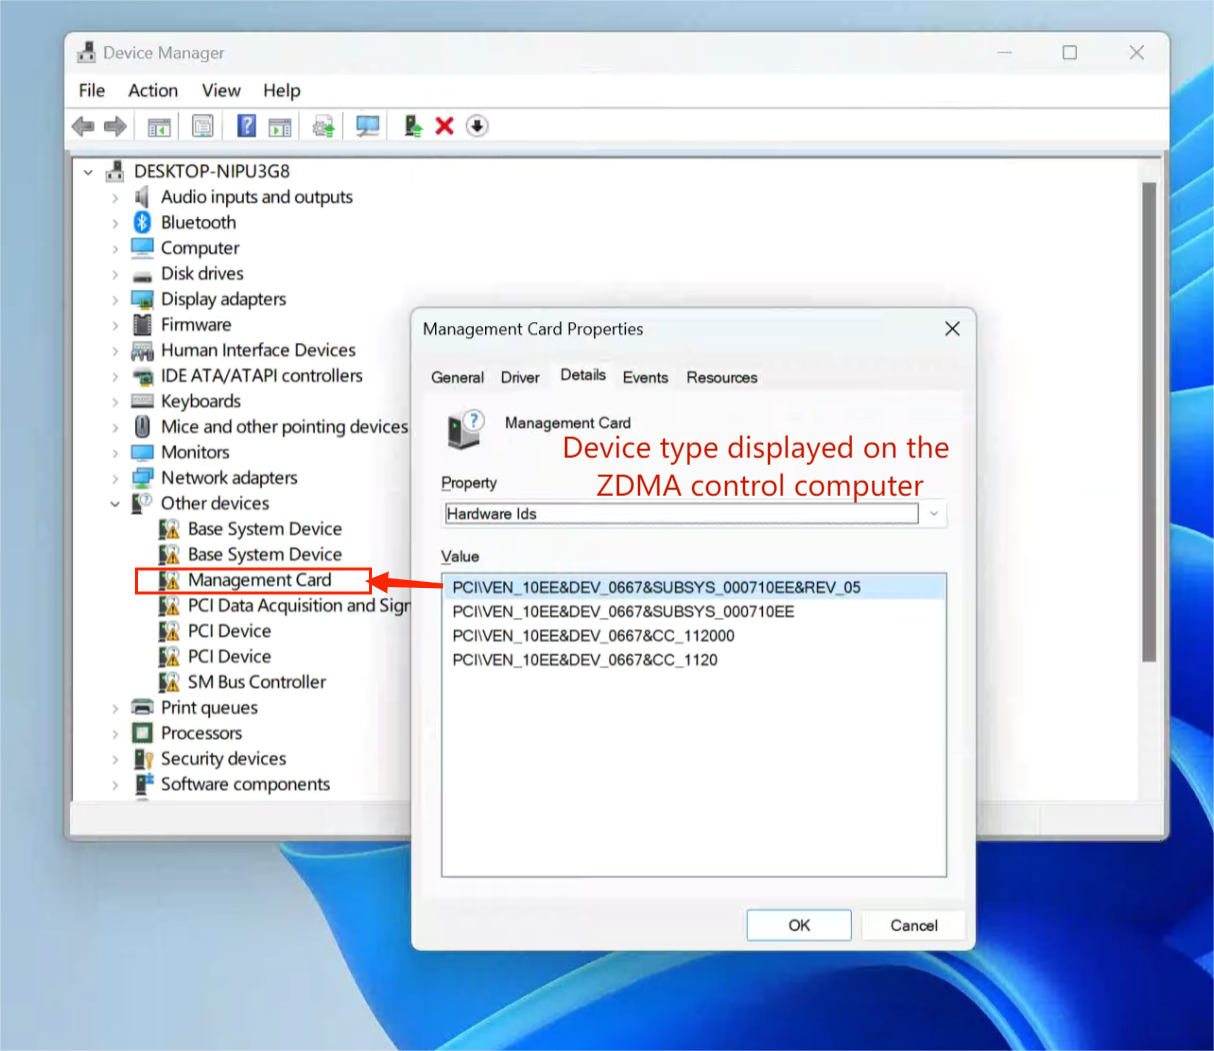This screenshot has width=1214, height=1051.
Task: Click the computer tower with green arrow icon
Action: [412, 126]
